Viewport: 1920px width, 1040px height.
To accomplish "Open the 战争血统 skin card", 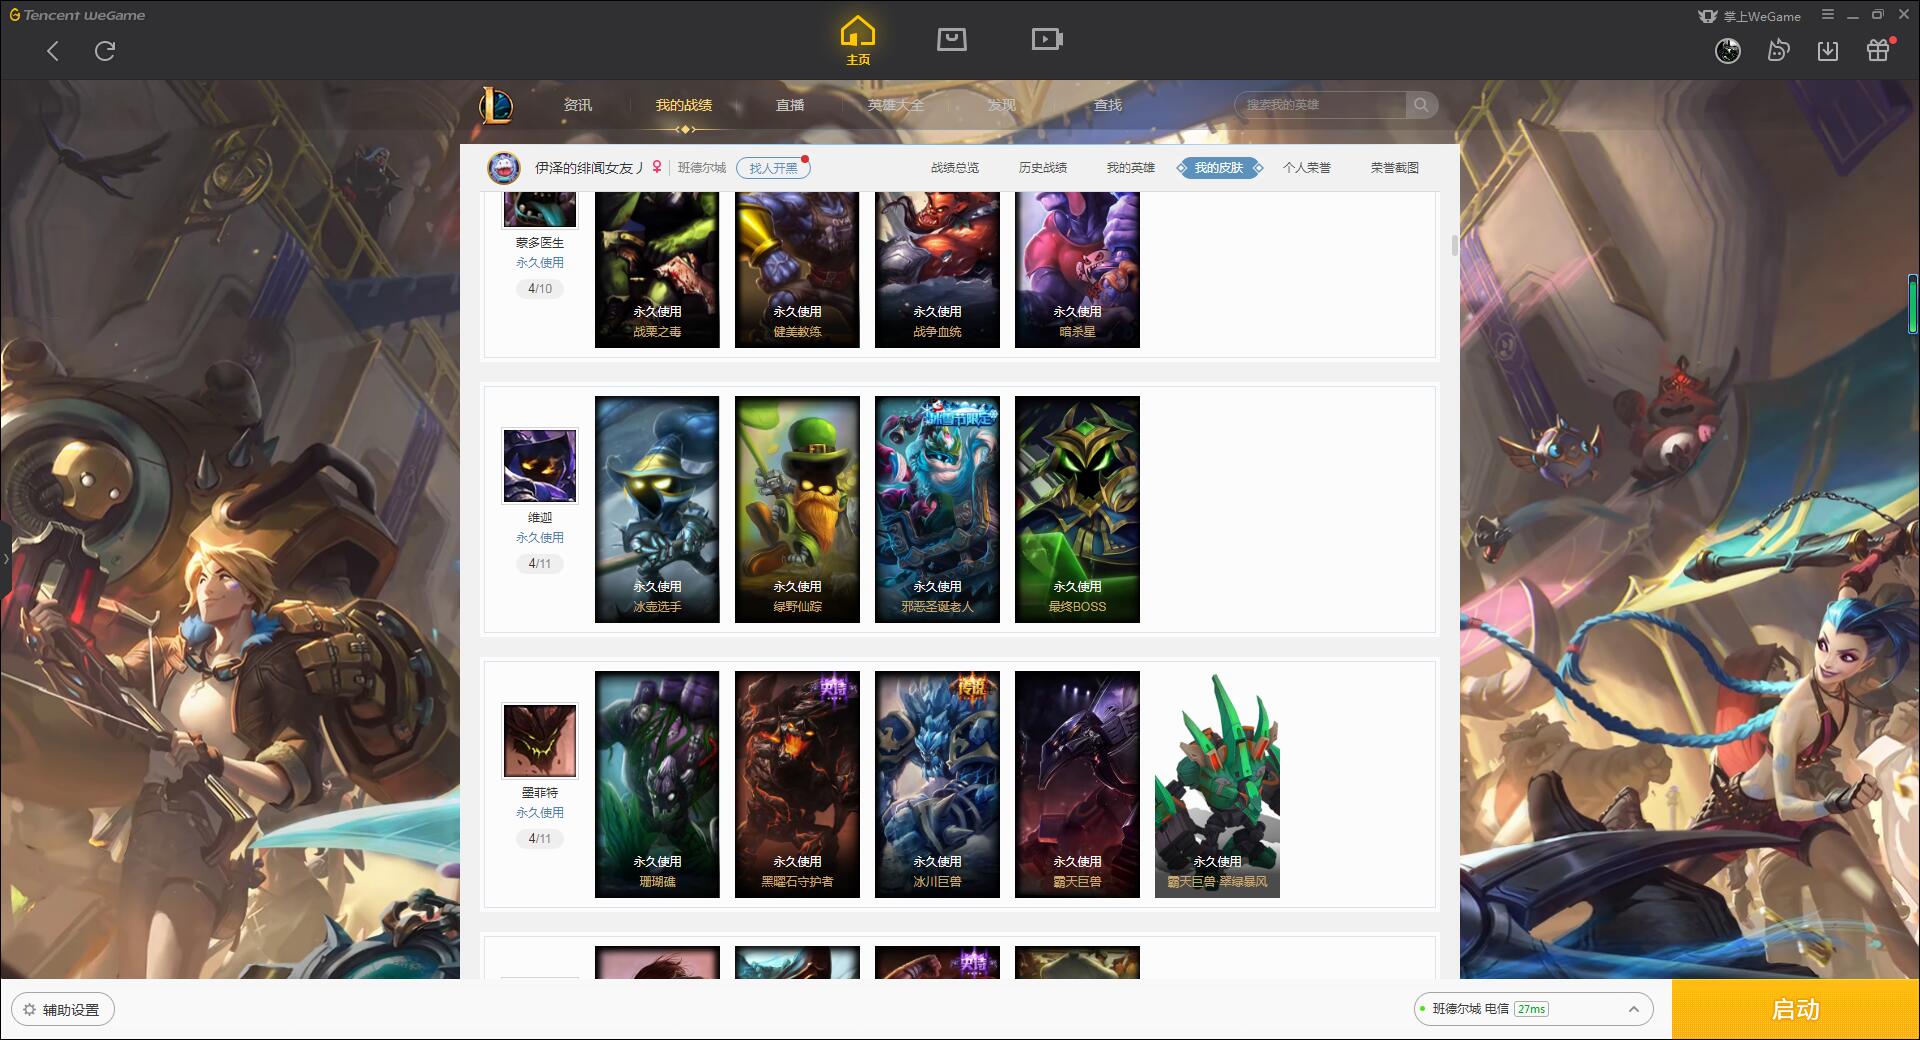I will [937, 270].
